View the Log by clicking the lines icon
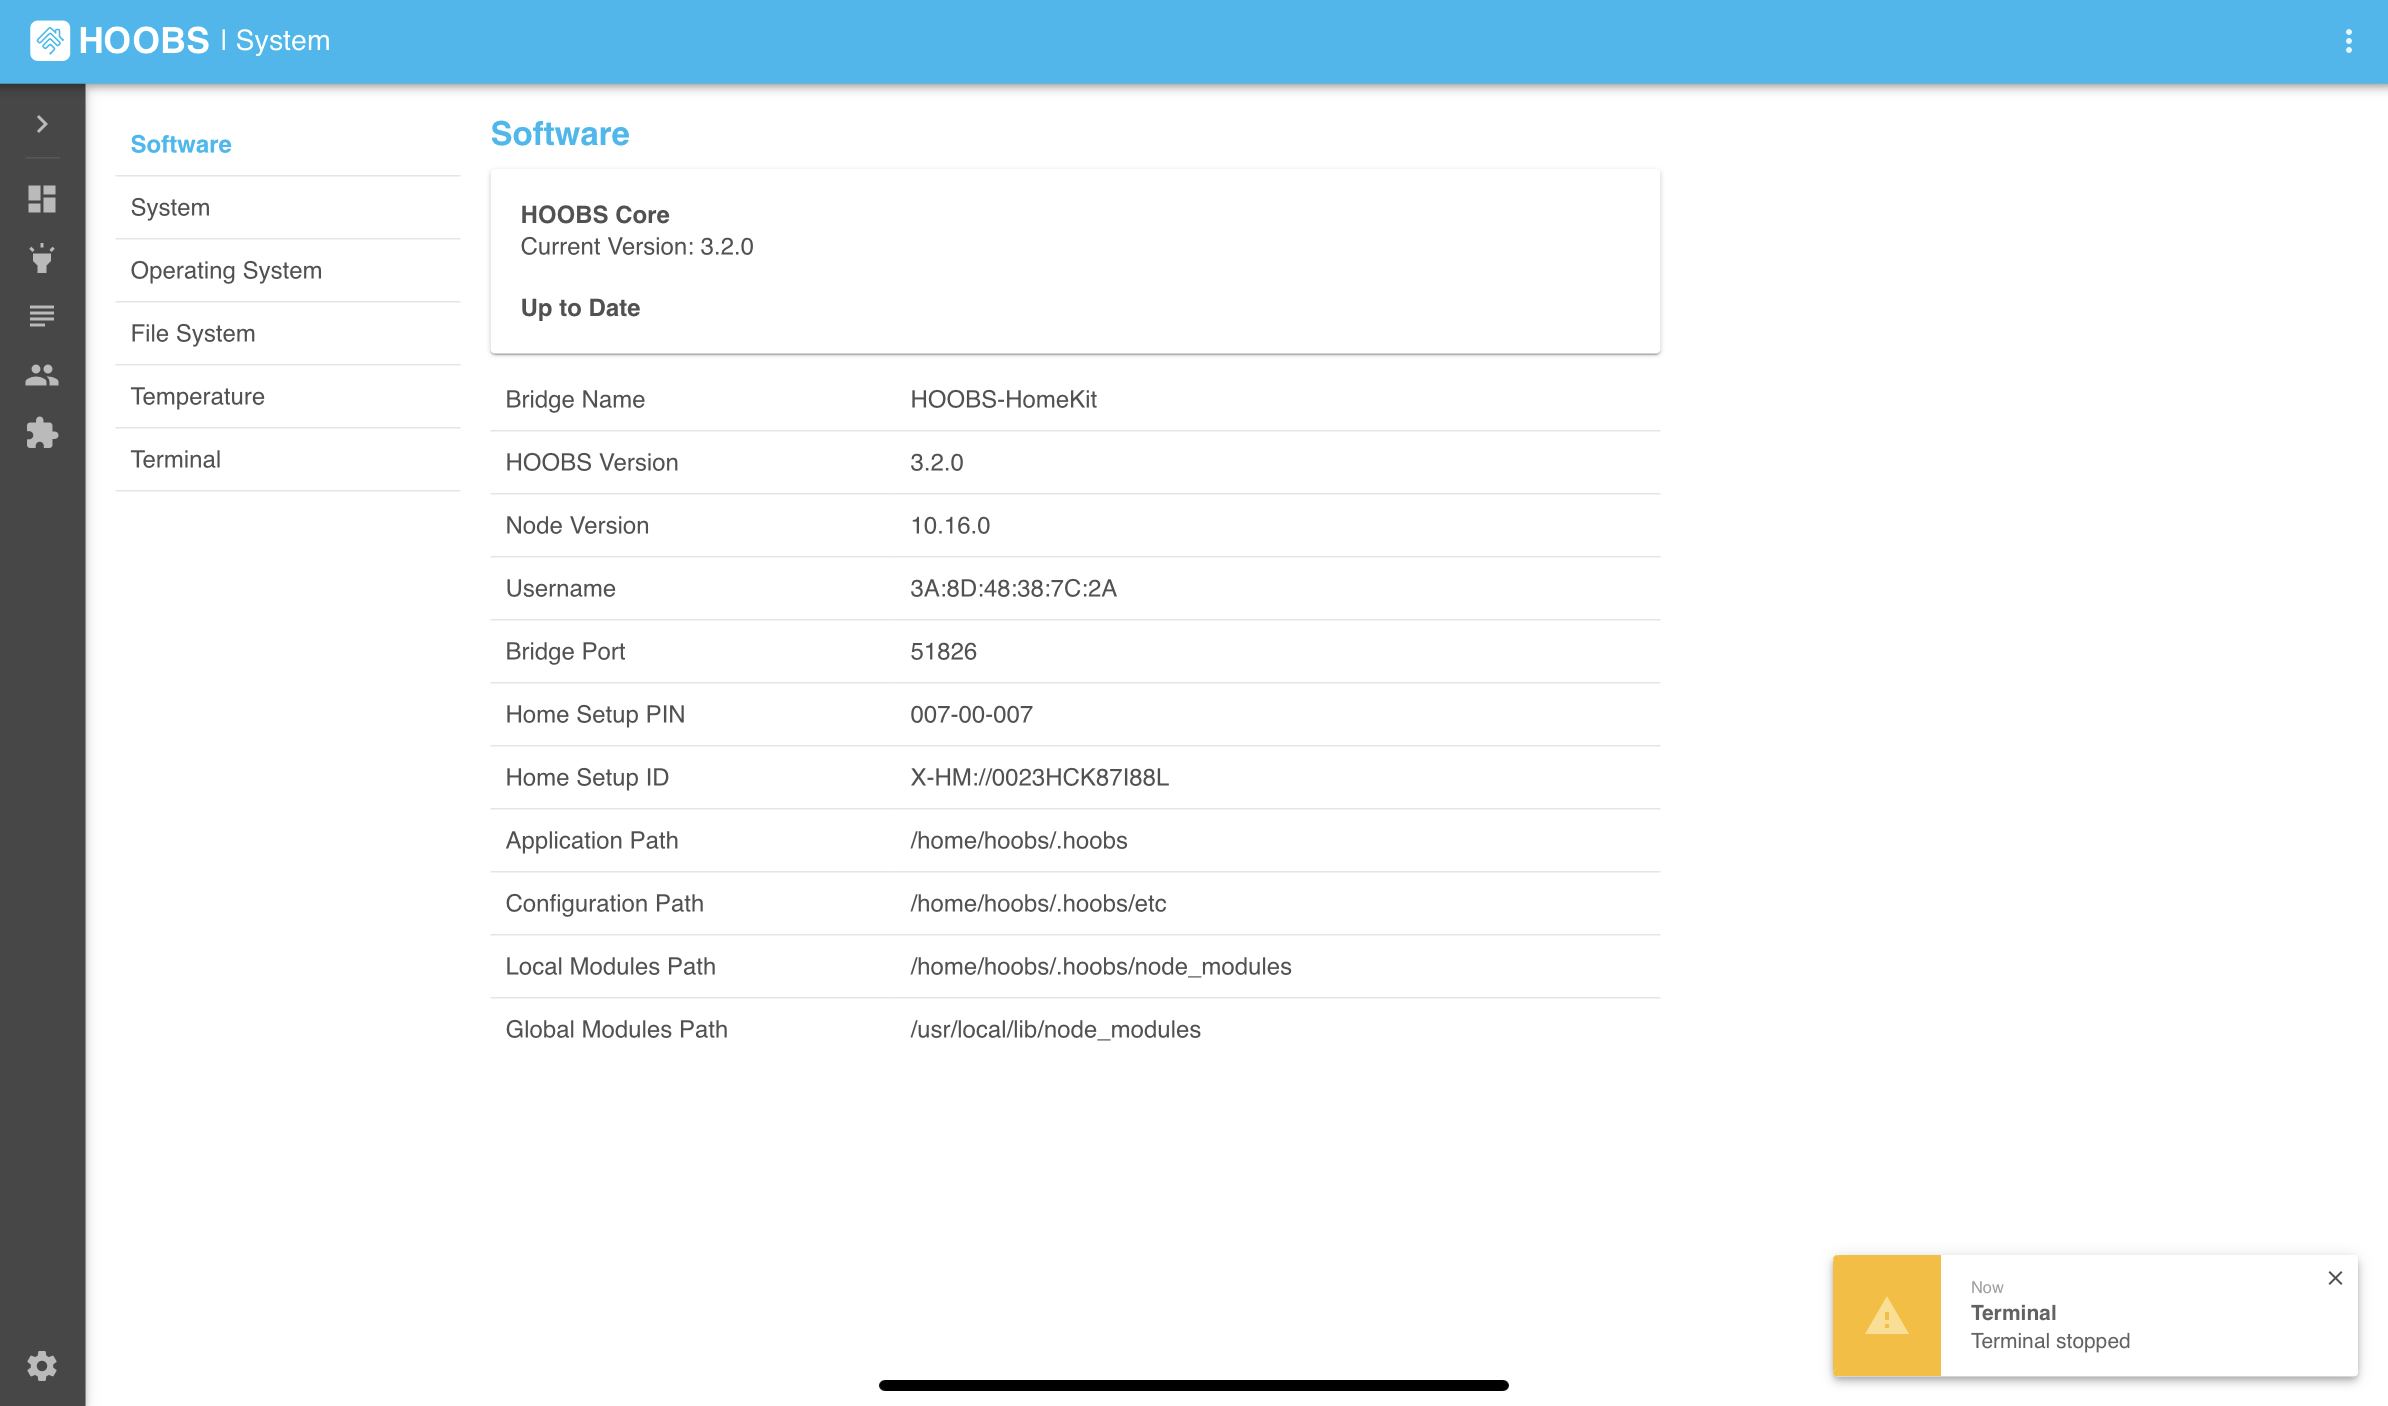2388x1406 pixels. [x=42, y=316]
